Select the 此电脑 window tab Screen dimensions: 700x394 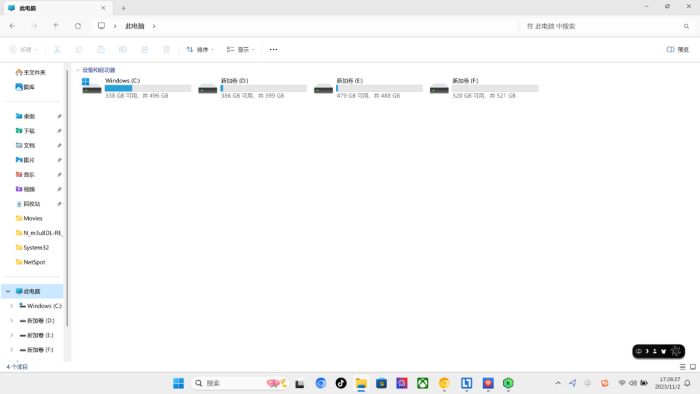(57, 8)
